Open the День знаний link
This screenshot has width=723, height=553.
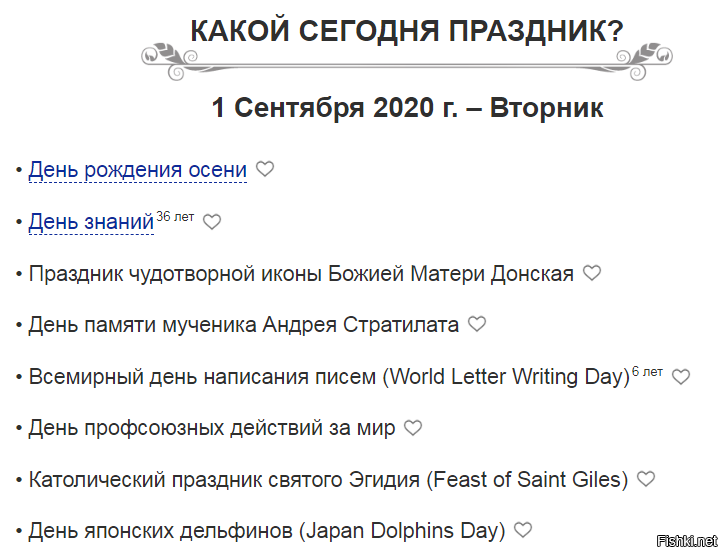coord(91,222)
